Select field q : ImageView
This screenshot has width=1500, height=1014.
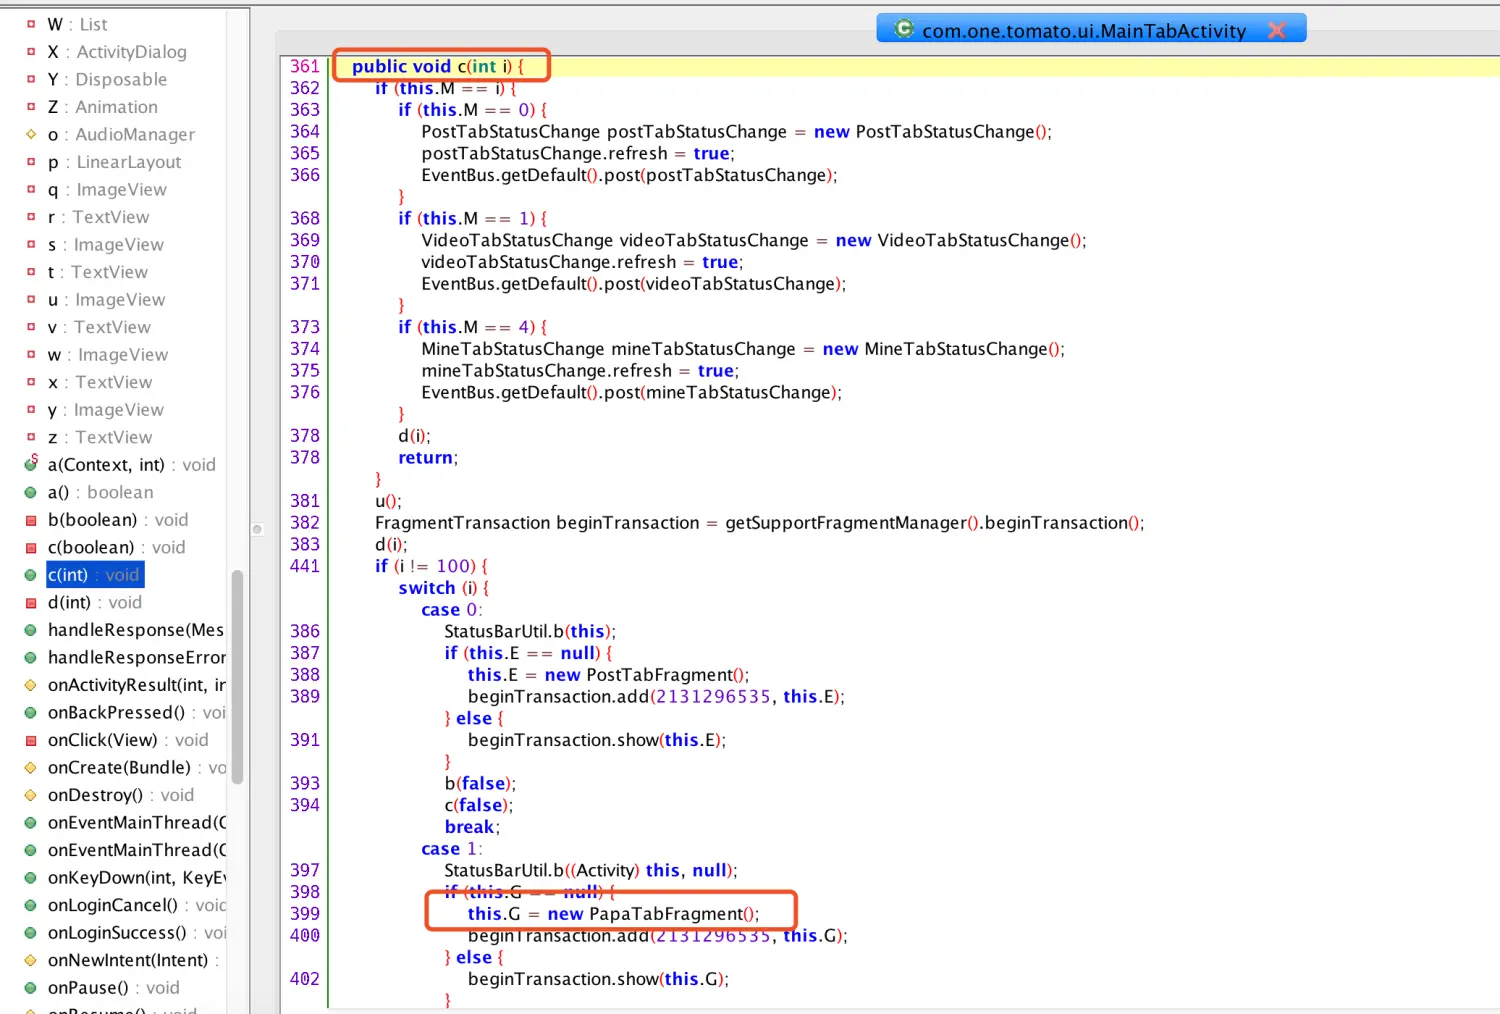point(107,189)
